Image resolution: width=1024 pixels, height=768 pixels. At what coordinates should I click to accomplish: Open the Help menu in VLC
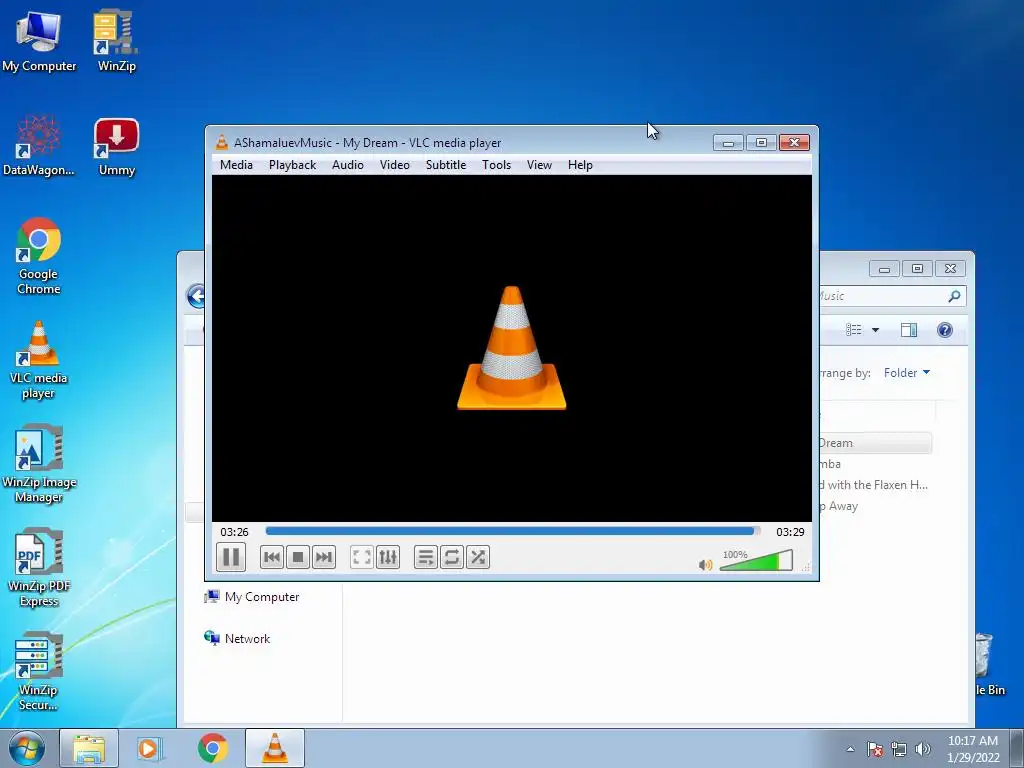[x=580, y=165]
